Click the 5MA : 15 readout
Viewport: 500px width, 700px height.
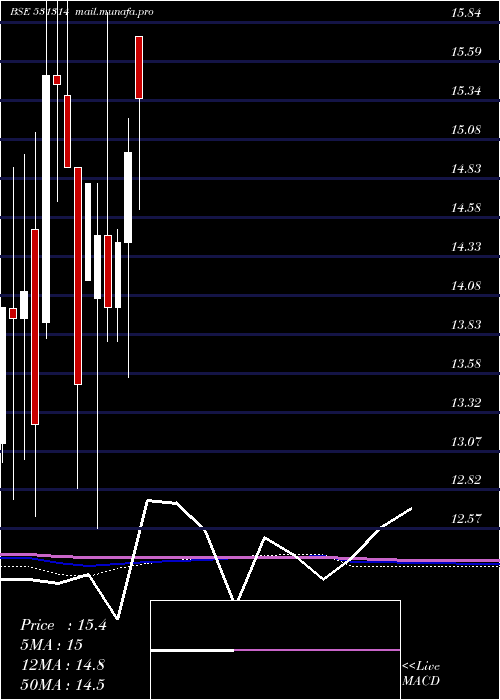[52, 645]
